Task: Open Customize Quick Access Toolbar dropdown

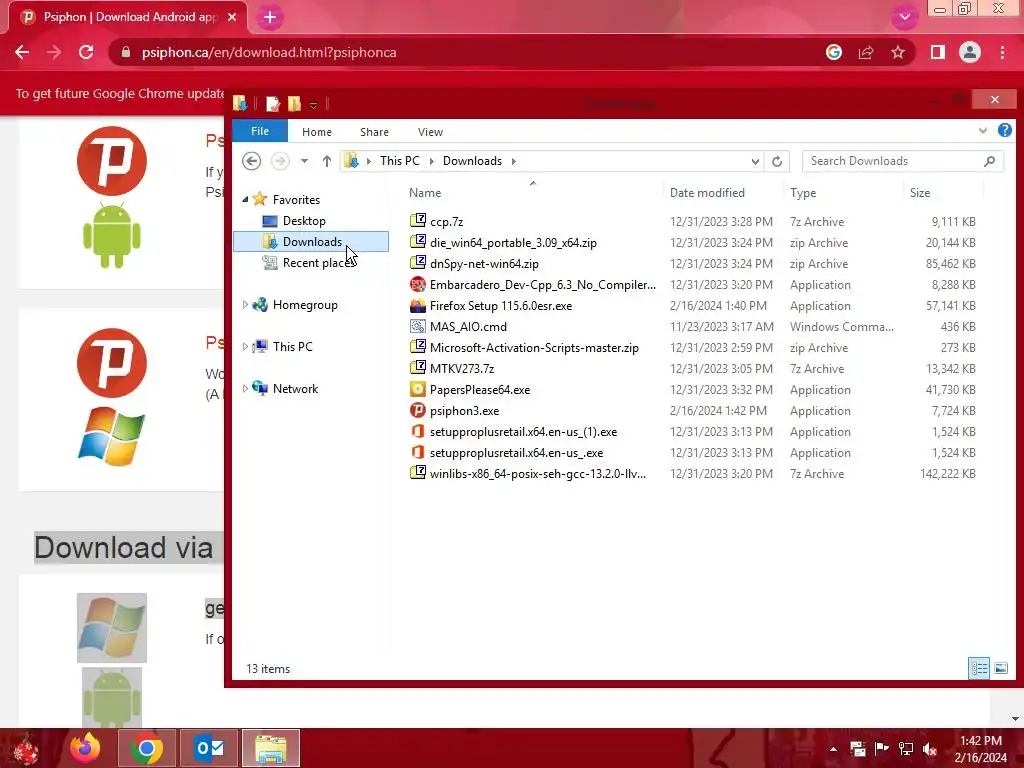Action: [313, 104]
